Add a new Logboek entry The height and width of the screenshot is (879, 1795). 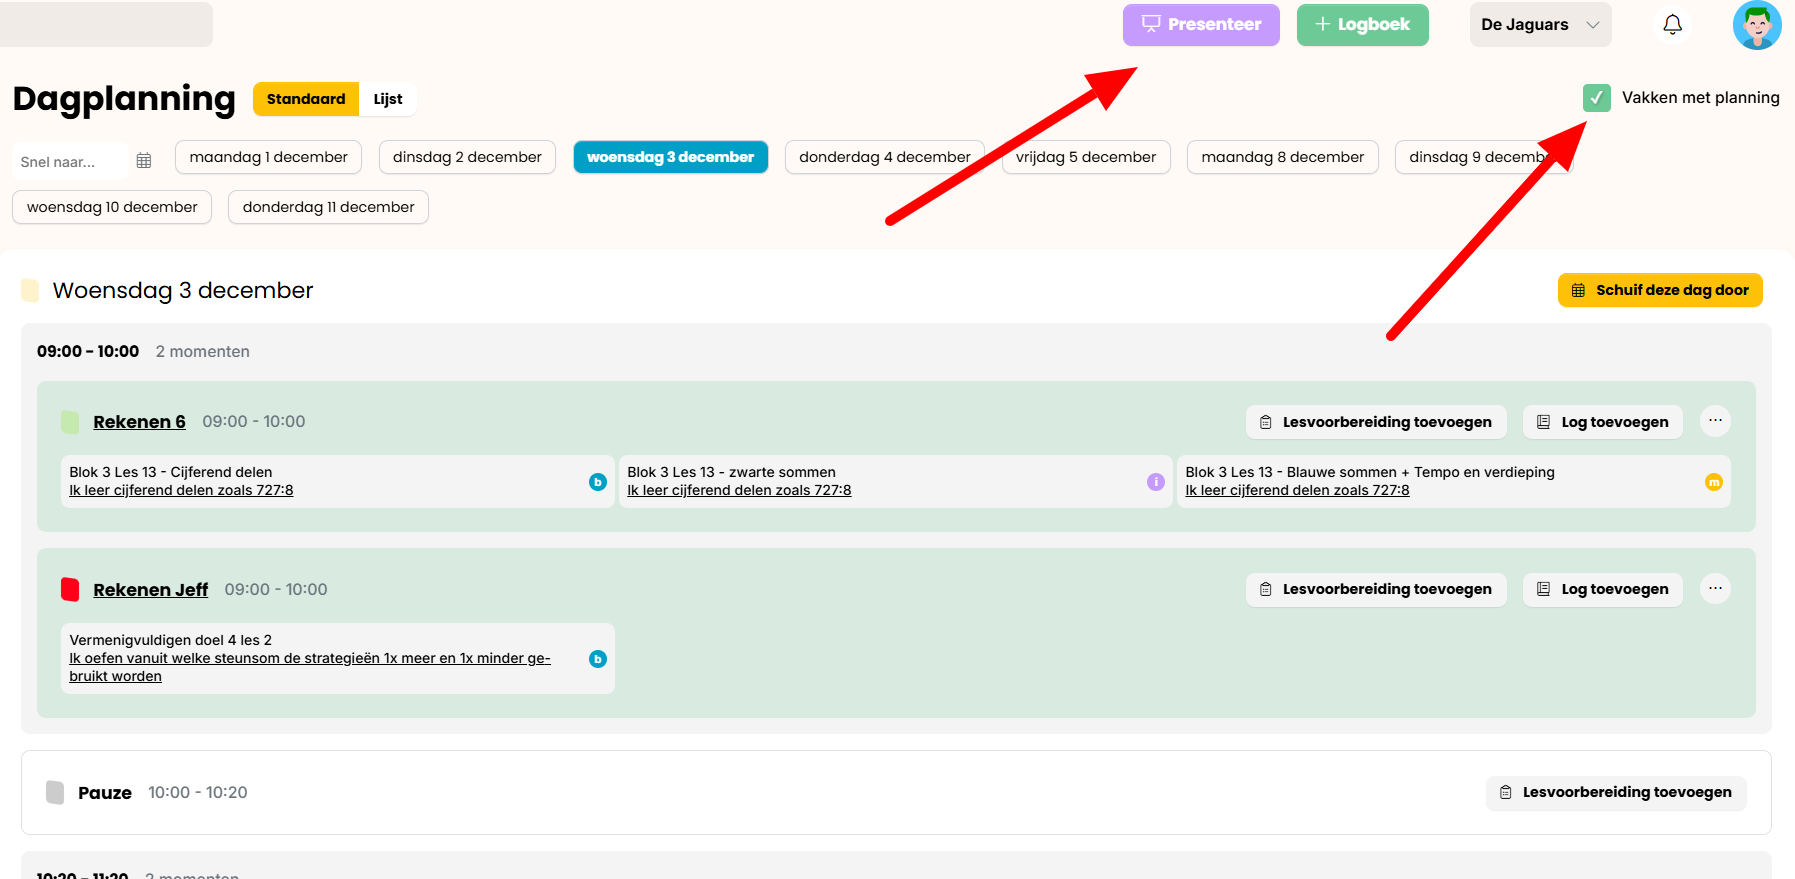(x=1362, y=25)
